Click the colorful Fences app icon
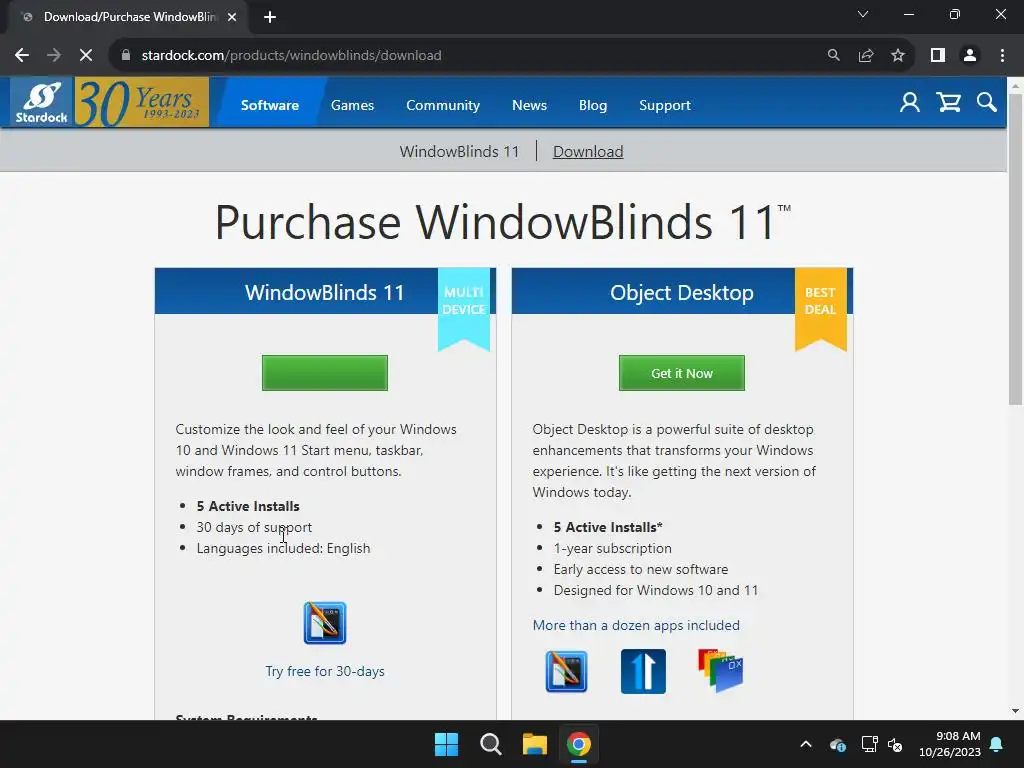 (720, 671)
